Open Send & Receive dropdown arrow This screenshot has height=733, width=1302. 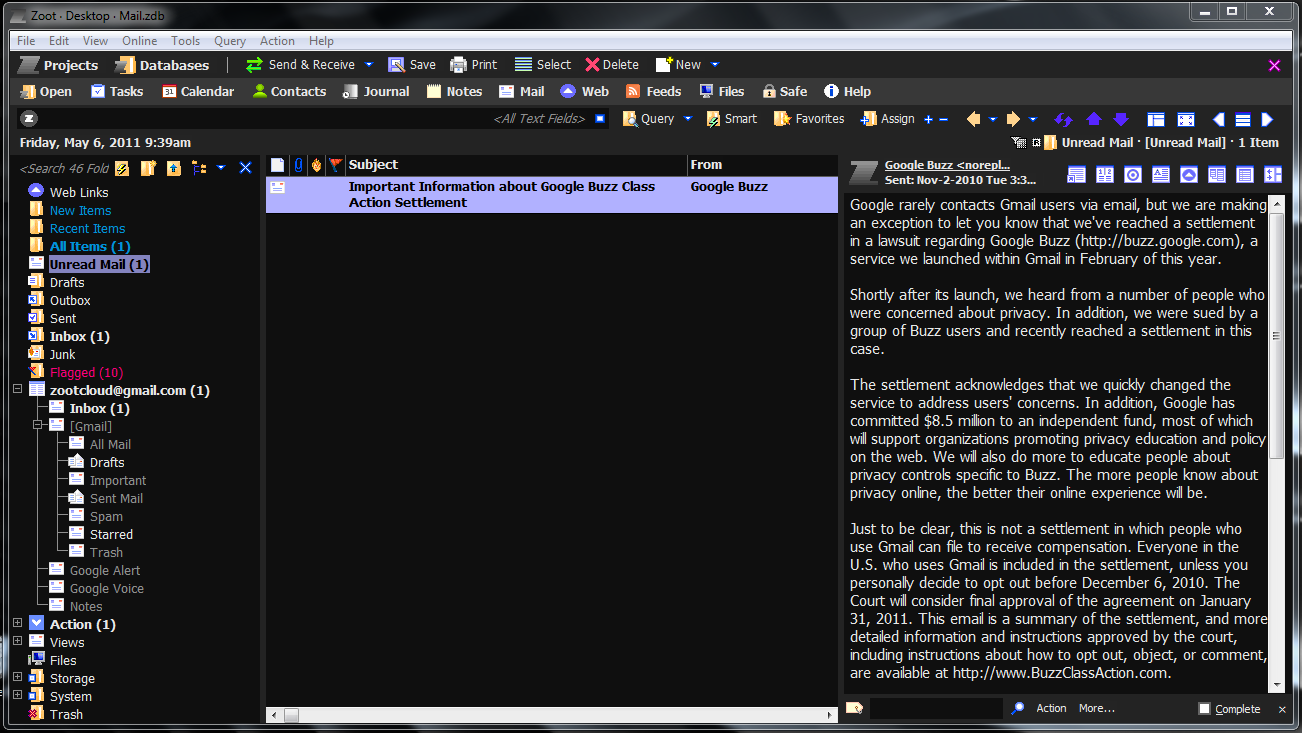click(x=368, y=65)
